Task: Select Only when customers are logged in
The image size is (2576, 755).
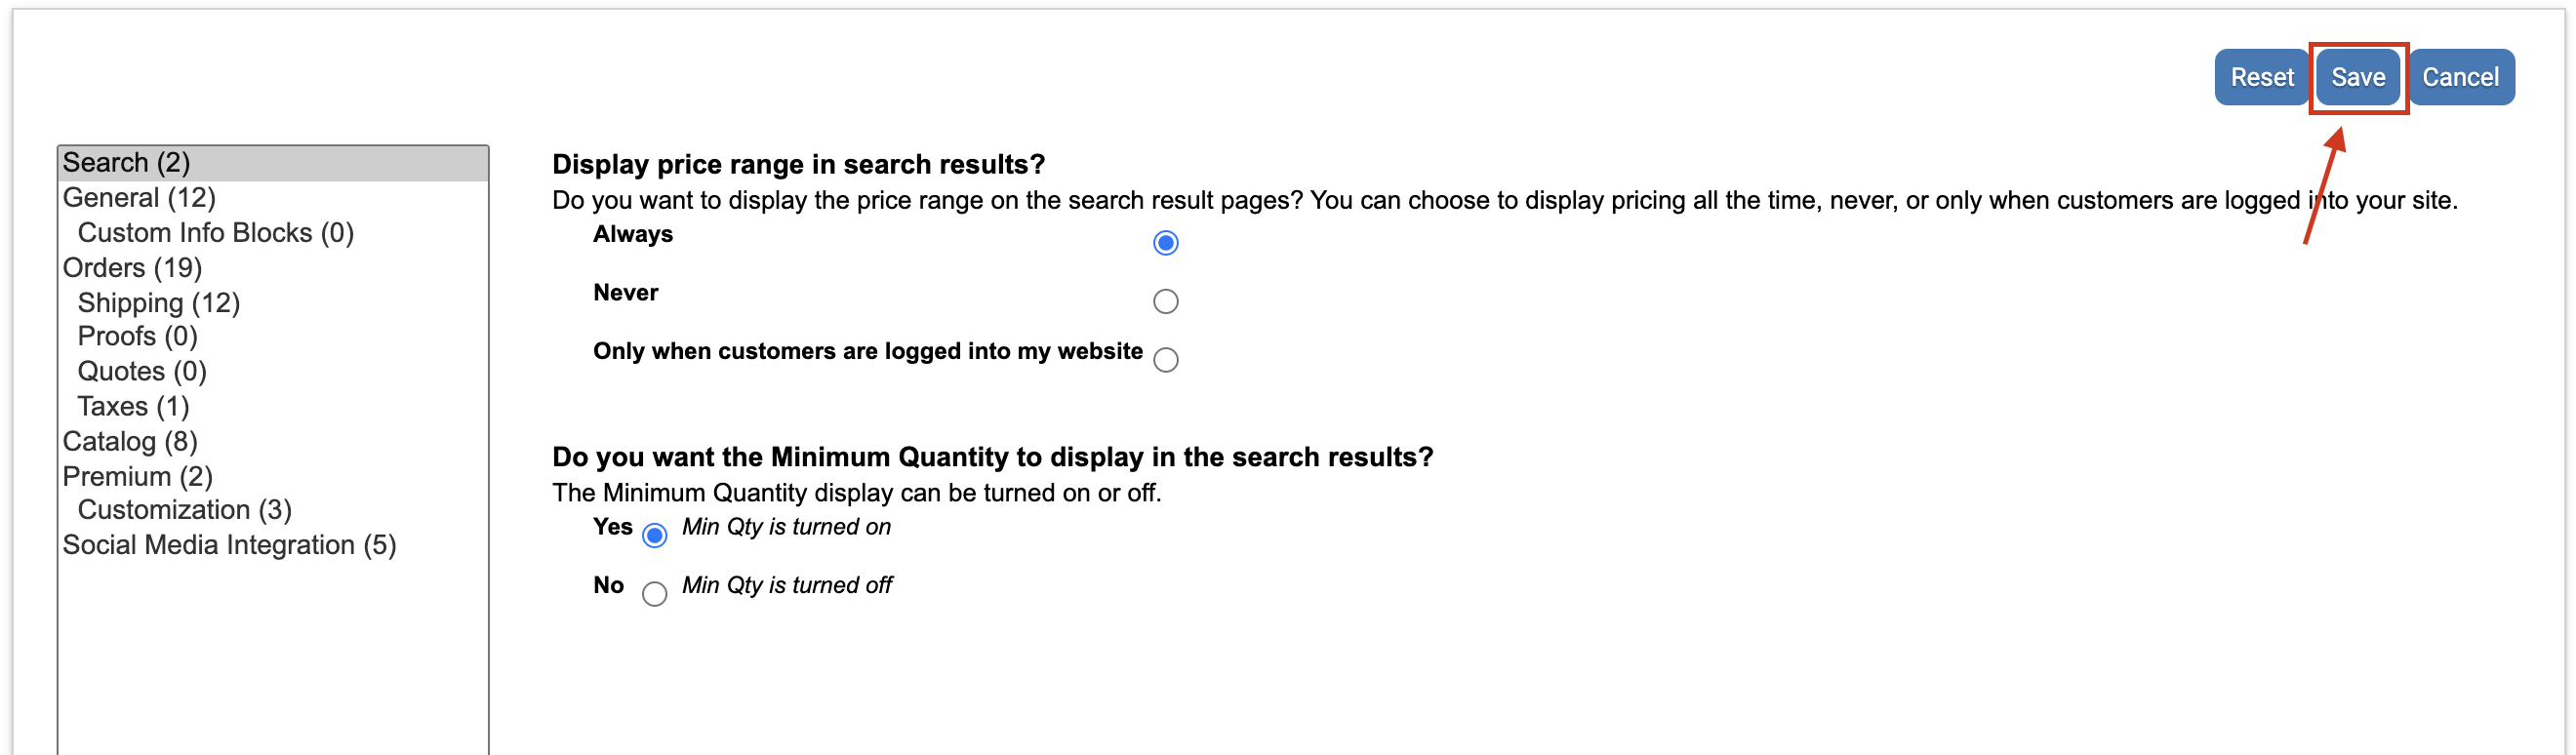Action: [x=1165, y=360]
